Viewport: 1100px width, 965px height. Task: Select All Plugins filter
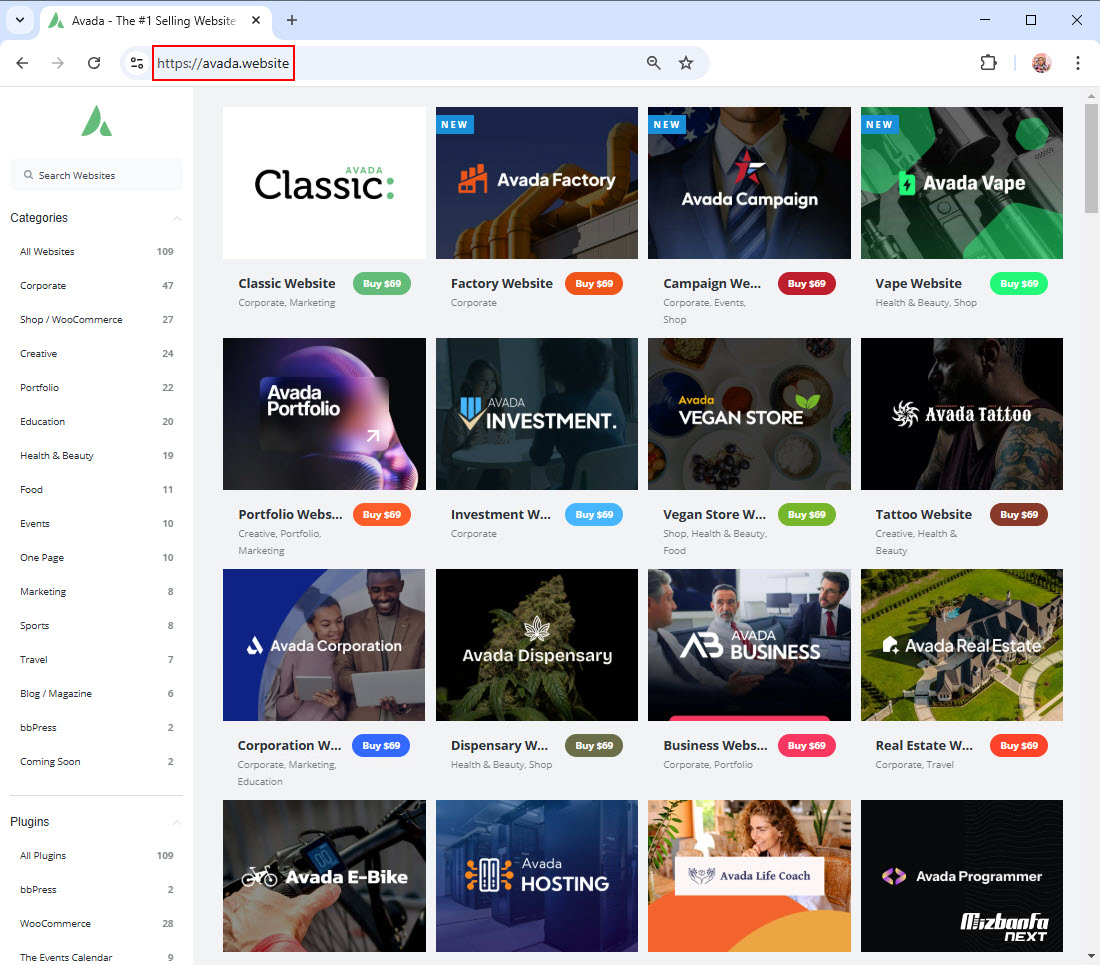click(97, 856)
